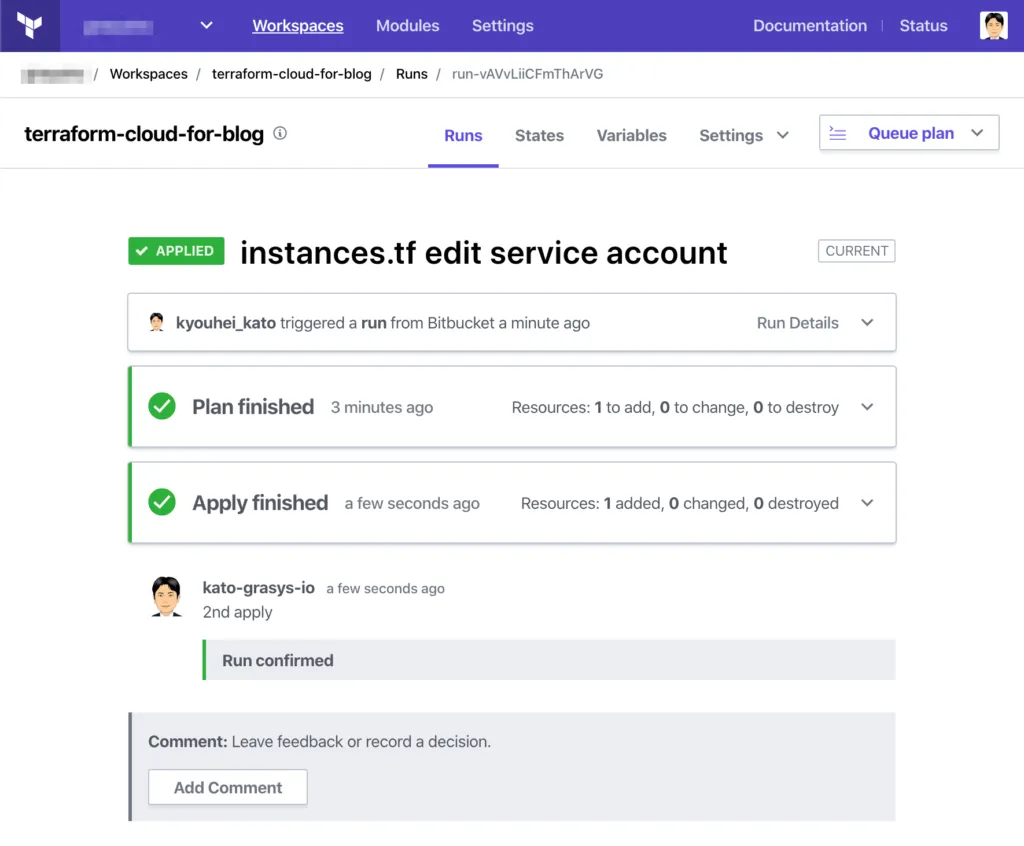The height and width of the screenshot is (846, 1024).
Task: Open the Queue plan dropdown arrow
Action: [x=977, y=133]
